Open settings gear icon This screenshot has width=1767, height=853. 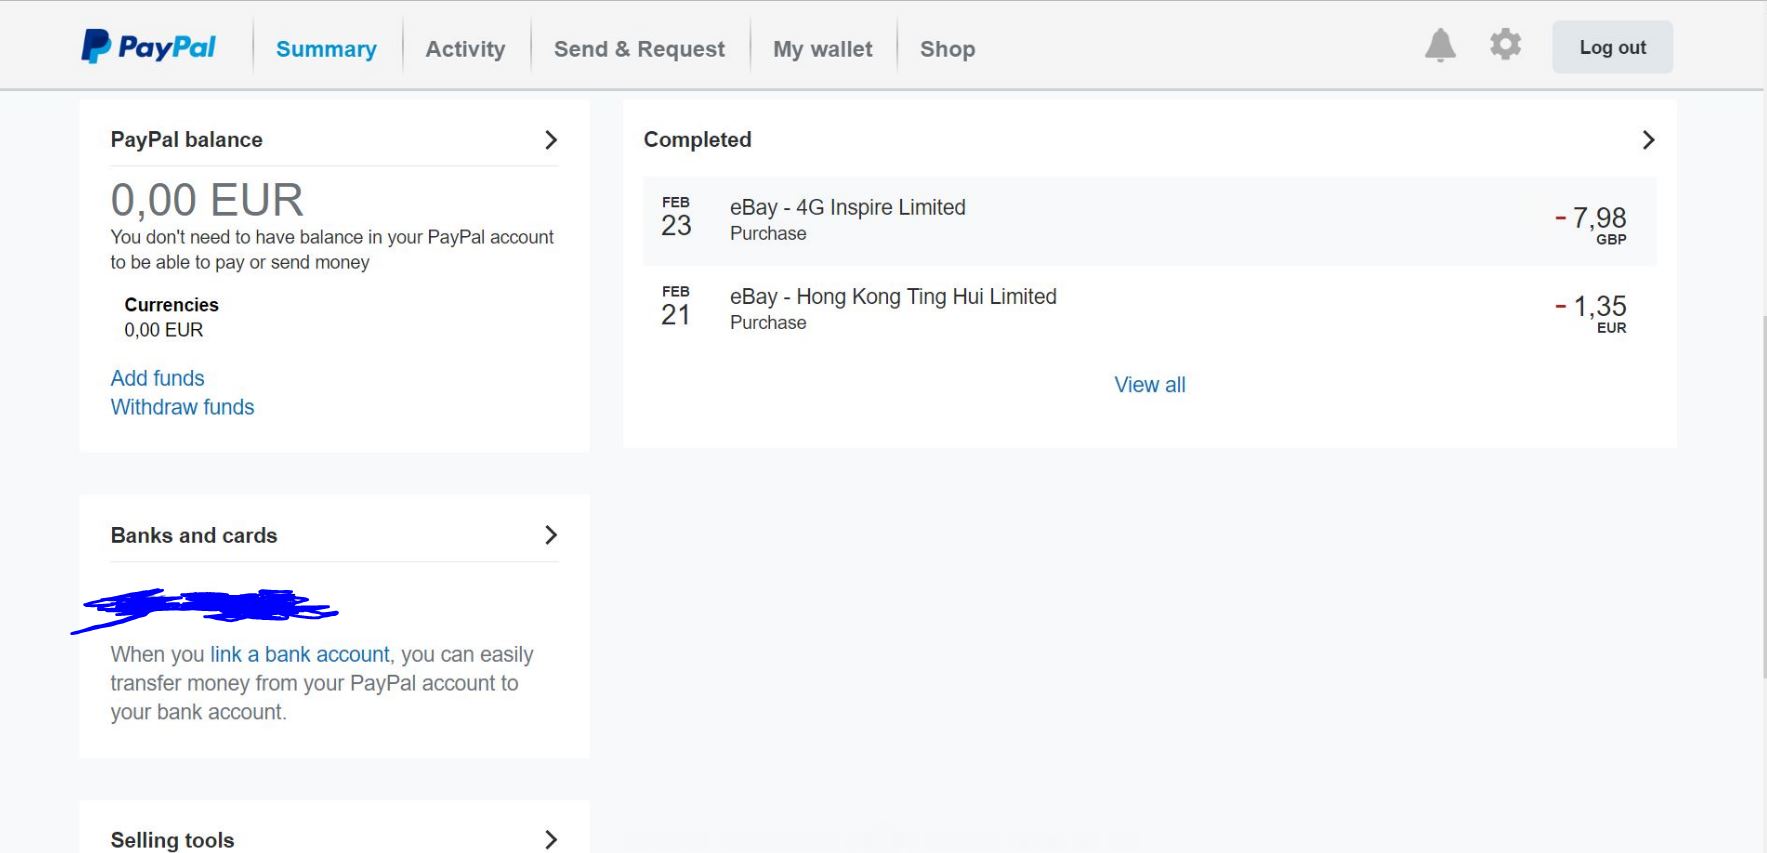pos(1505,45)
